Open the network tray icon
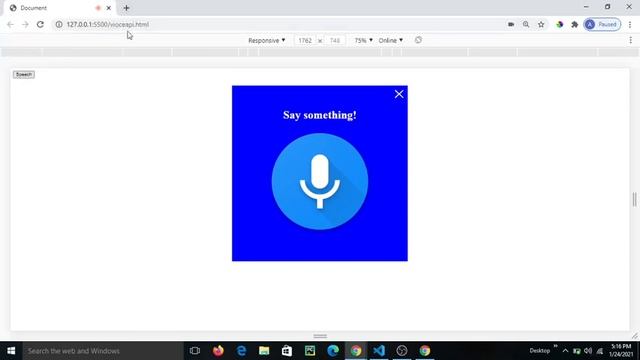The image size is (640, 360). coord(600,351)
